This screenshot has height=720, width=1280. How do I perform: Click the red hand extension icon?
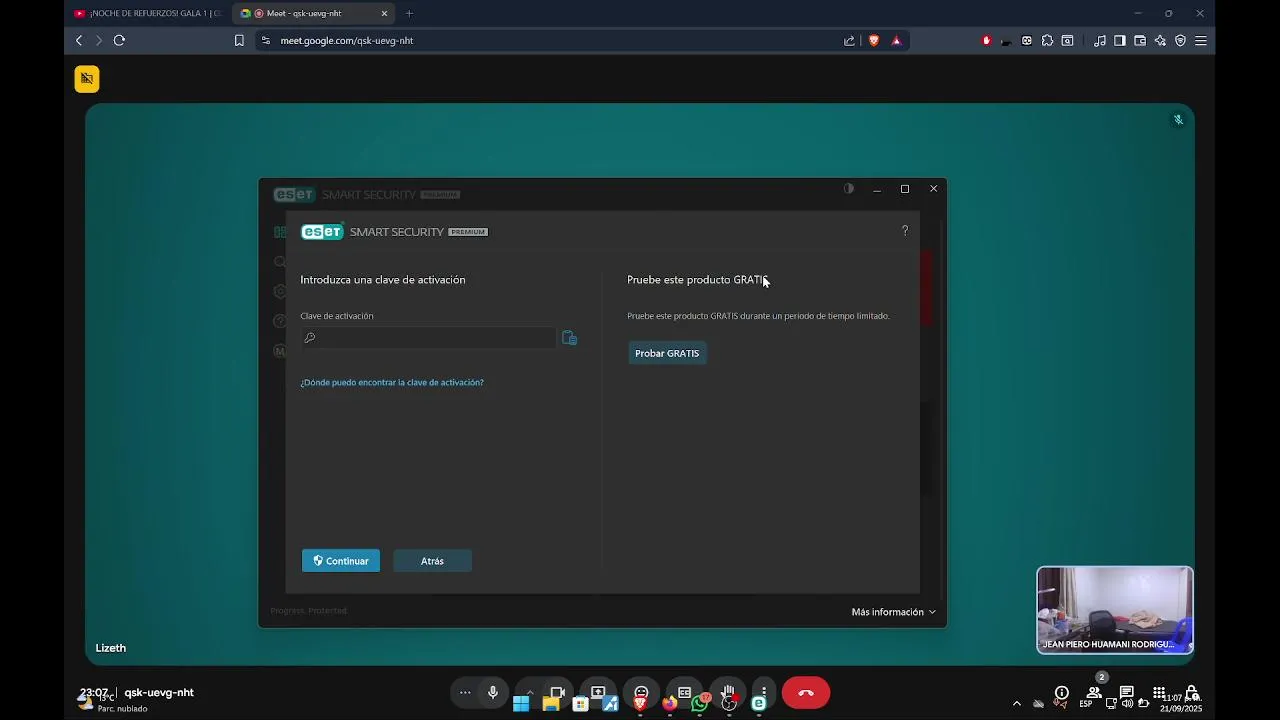pyautogui.click(x=987, y=40)
